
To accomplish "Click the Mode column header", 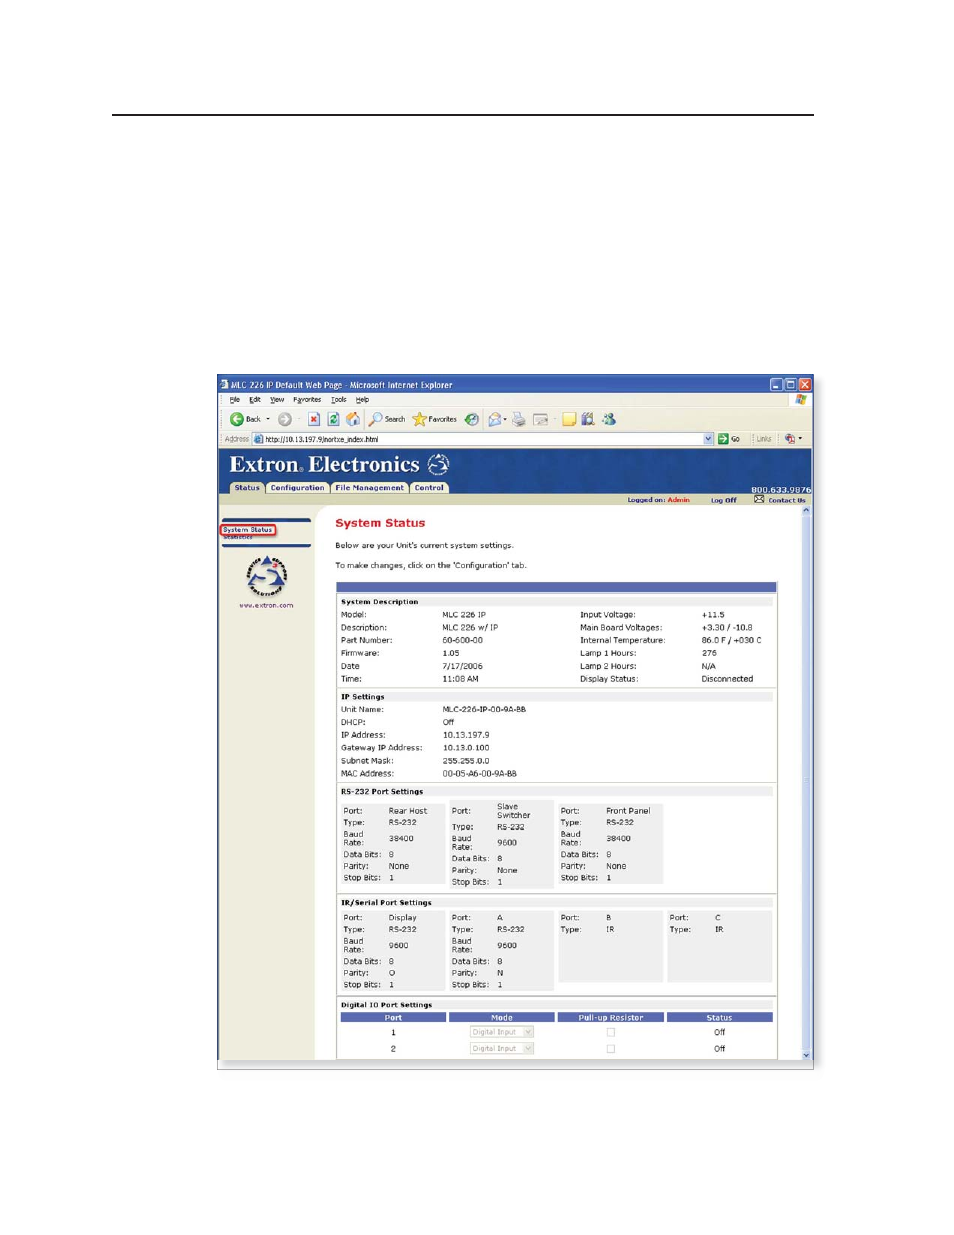I will tap(502, 1017).
